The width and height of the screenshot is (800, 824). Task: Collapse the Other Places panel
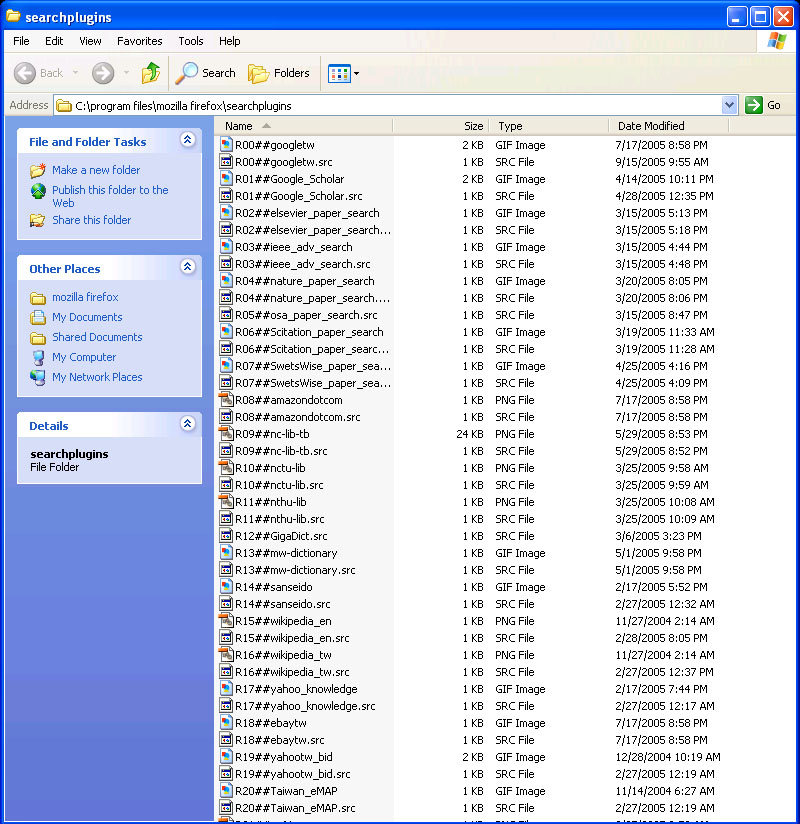187,267
